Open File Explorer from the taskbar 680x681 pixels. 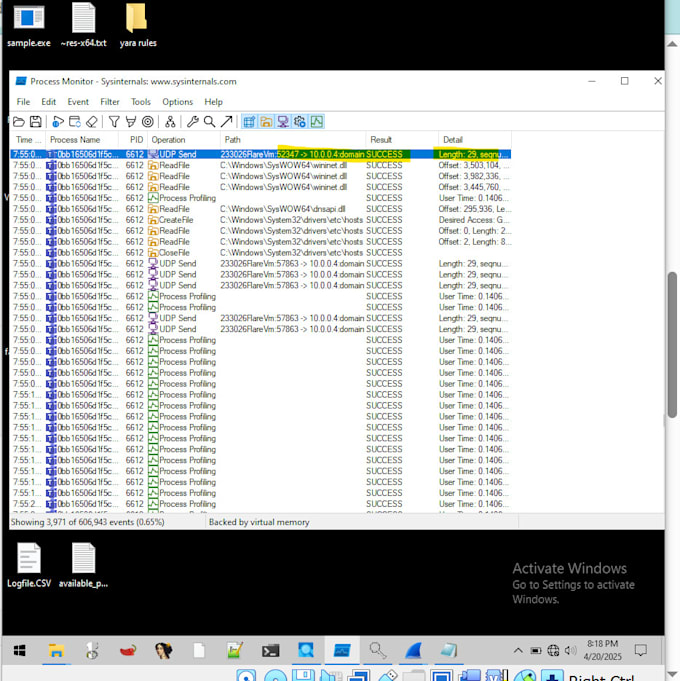(x=56, y=650)
